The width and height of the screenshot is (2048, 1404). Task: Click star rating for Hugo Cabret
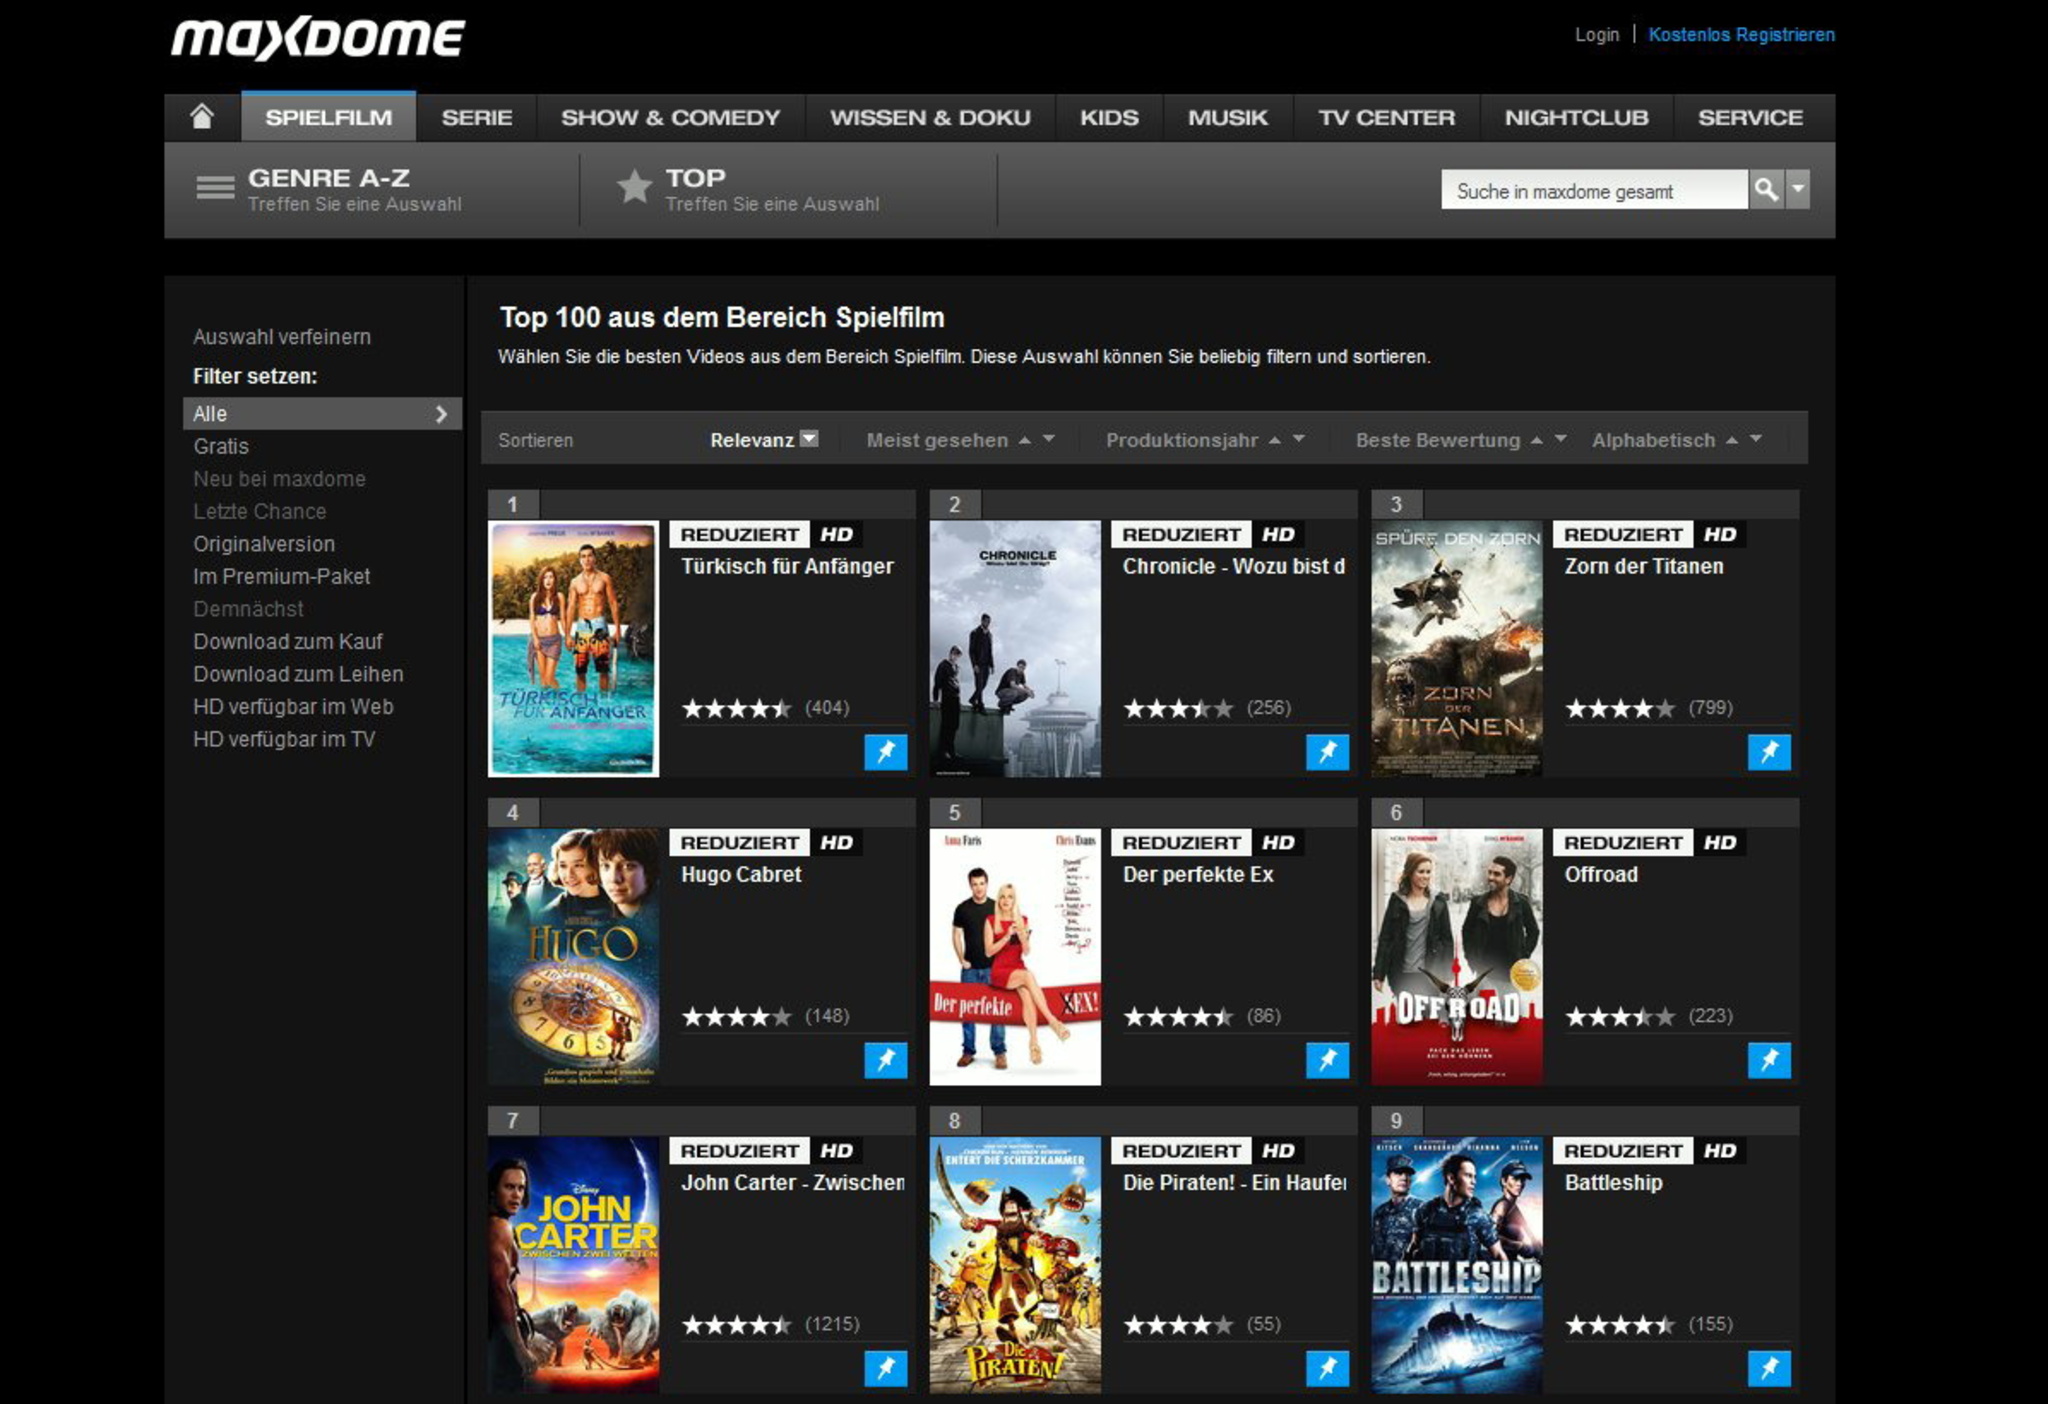(736, 1017)
